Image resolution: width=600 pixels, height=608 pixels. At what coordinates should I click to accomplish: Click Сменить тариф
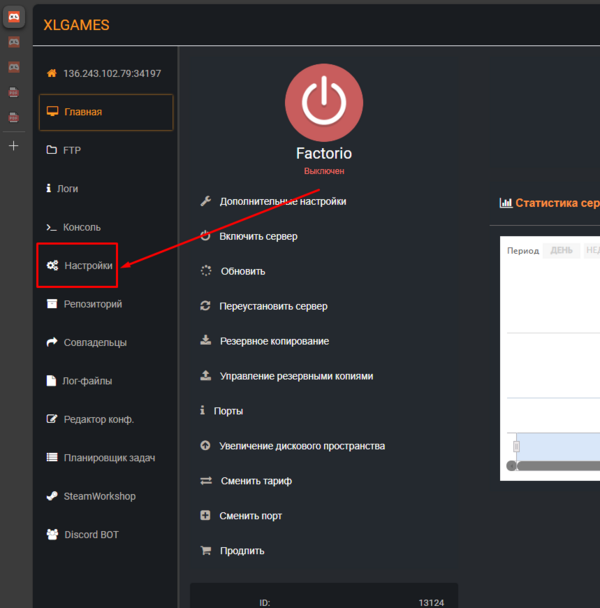(255, 481)
